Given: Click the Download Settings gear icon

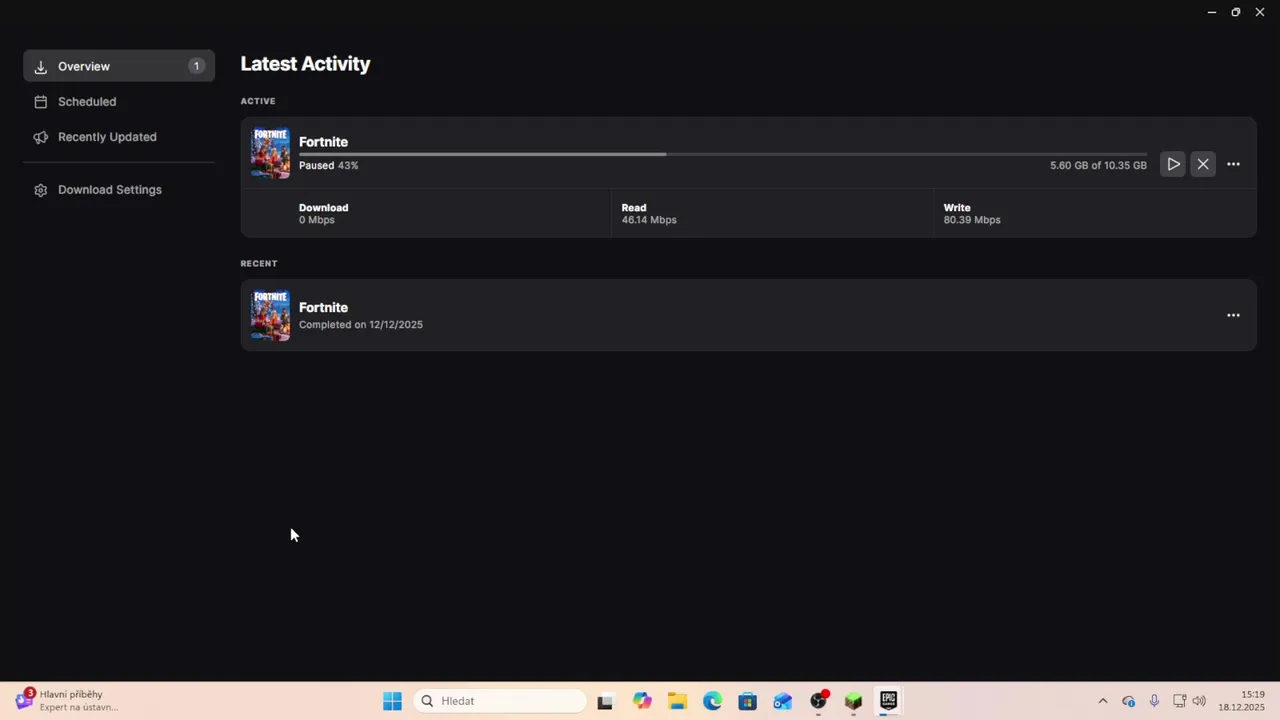Looking at the screenshot, I should tap(41, 190).
